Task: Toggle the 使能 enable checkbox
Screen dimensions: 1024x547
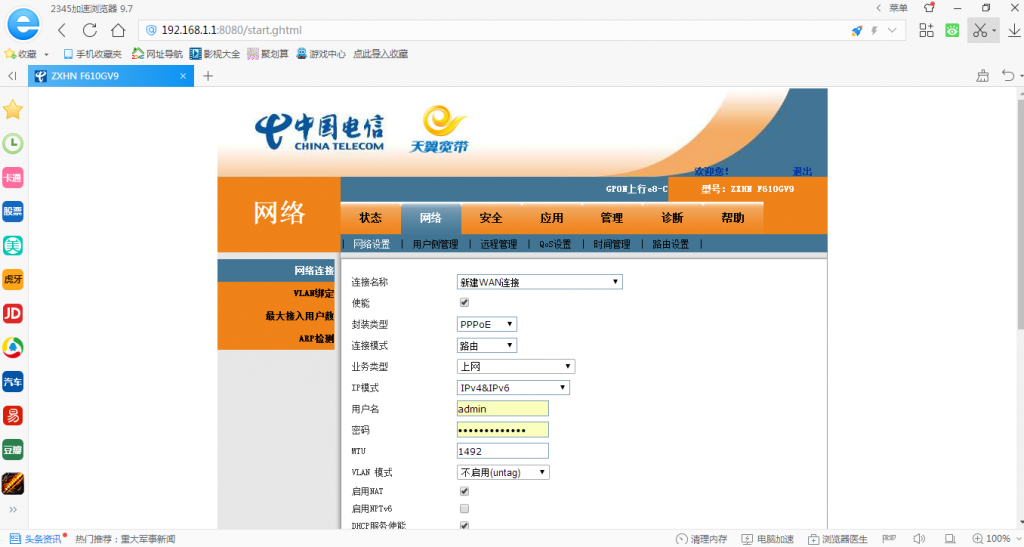Action: pos(464,303)
